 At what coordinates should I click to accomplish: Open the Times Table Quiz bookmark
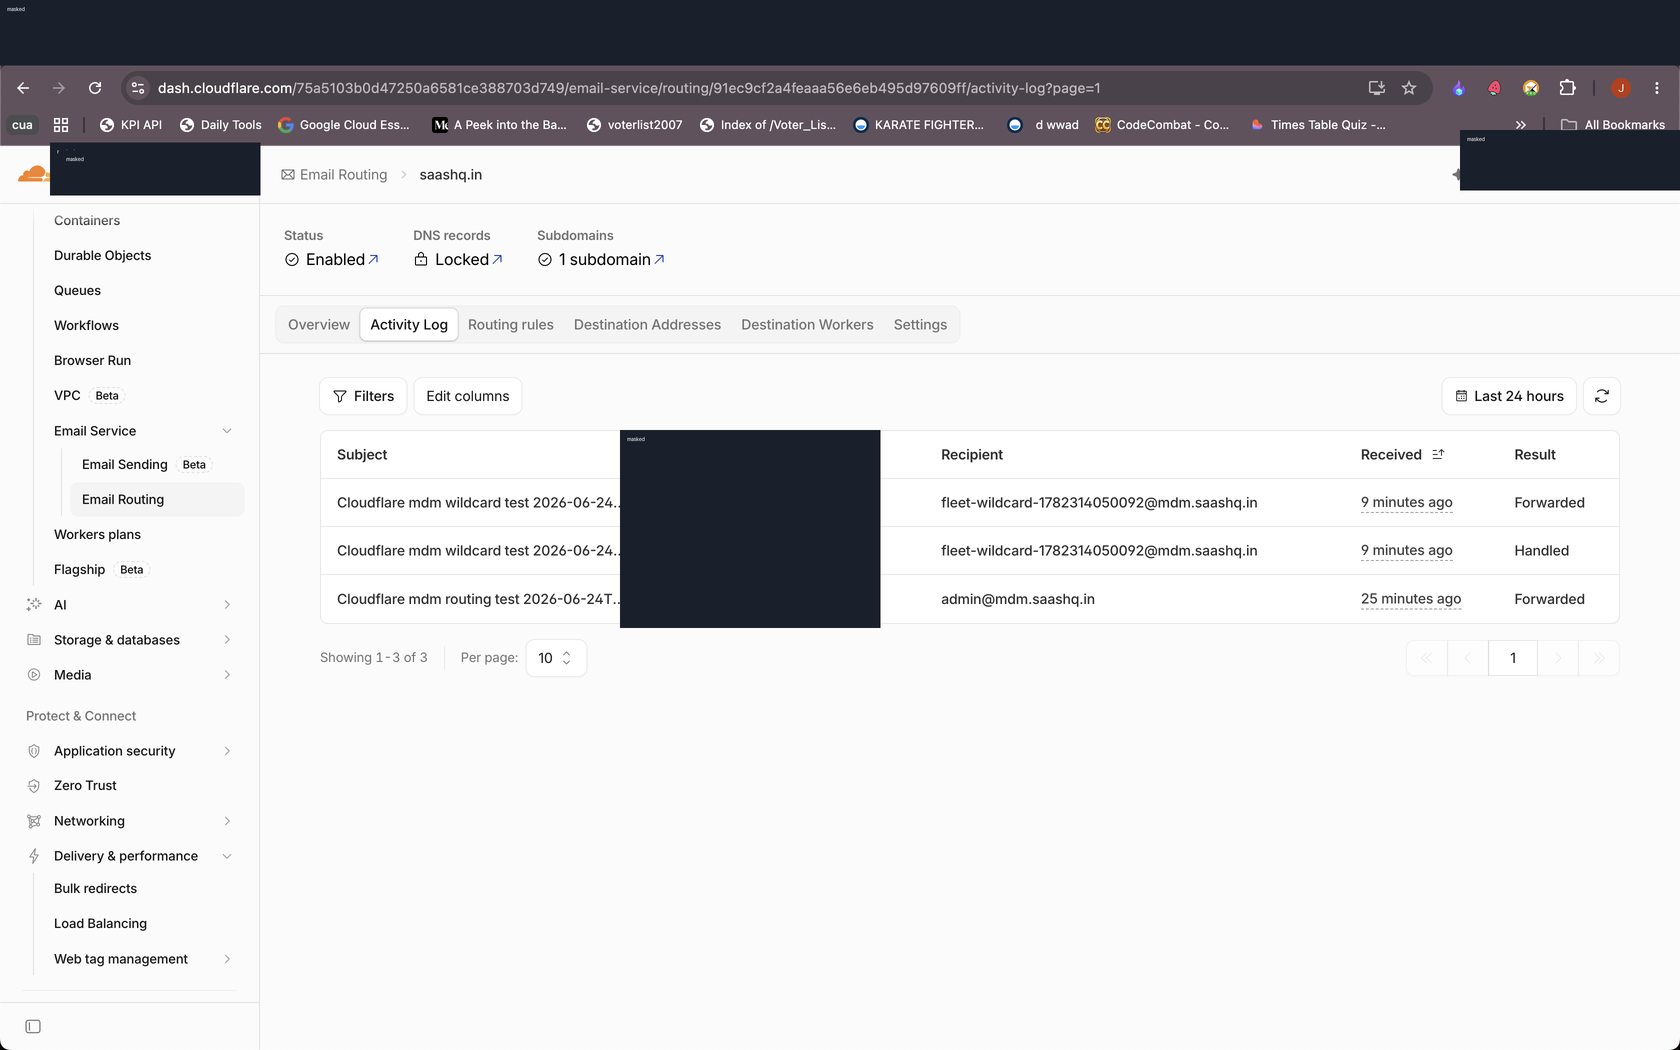(x=1318, y=125)
